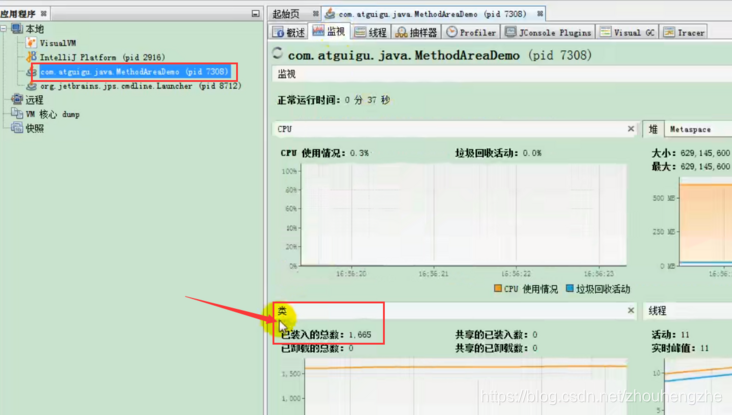Screen dimensions: 732x415
Task: Click the 实时峰值 11 value
Action: pos(704,348)
